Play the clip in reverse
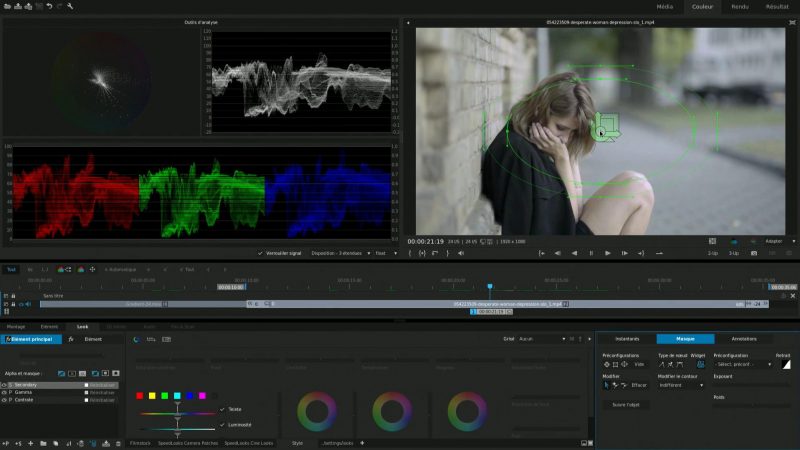Image resolution: width=800 pixels, height=450 pixels. click(x=574, y=253)
